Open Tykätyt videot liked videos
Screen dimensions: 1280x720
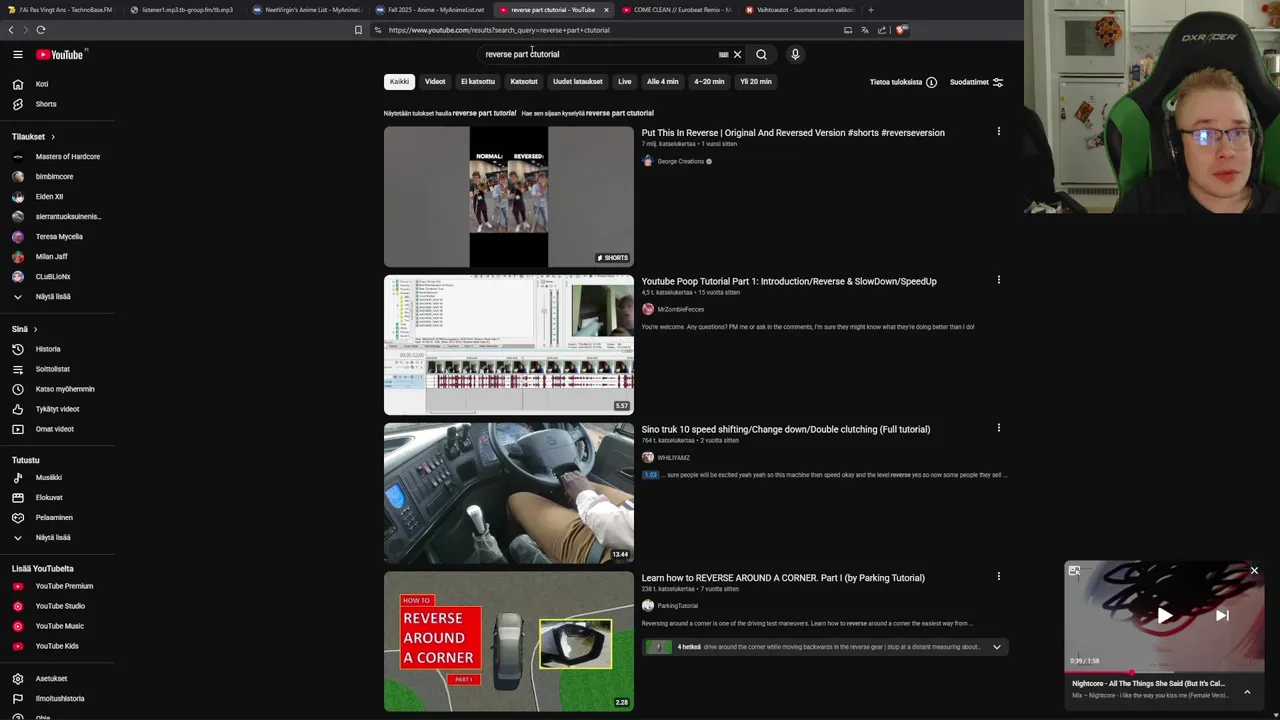tap(57, 409)
